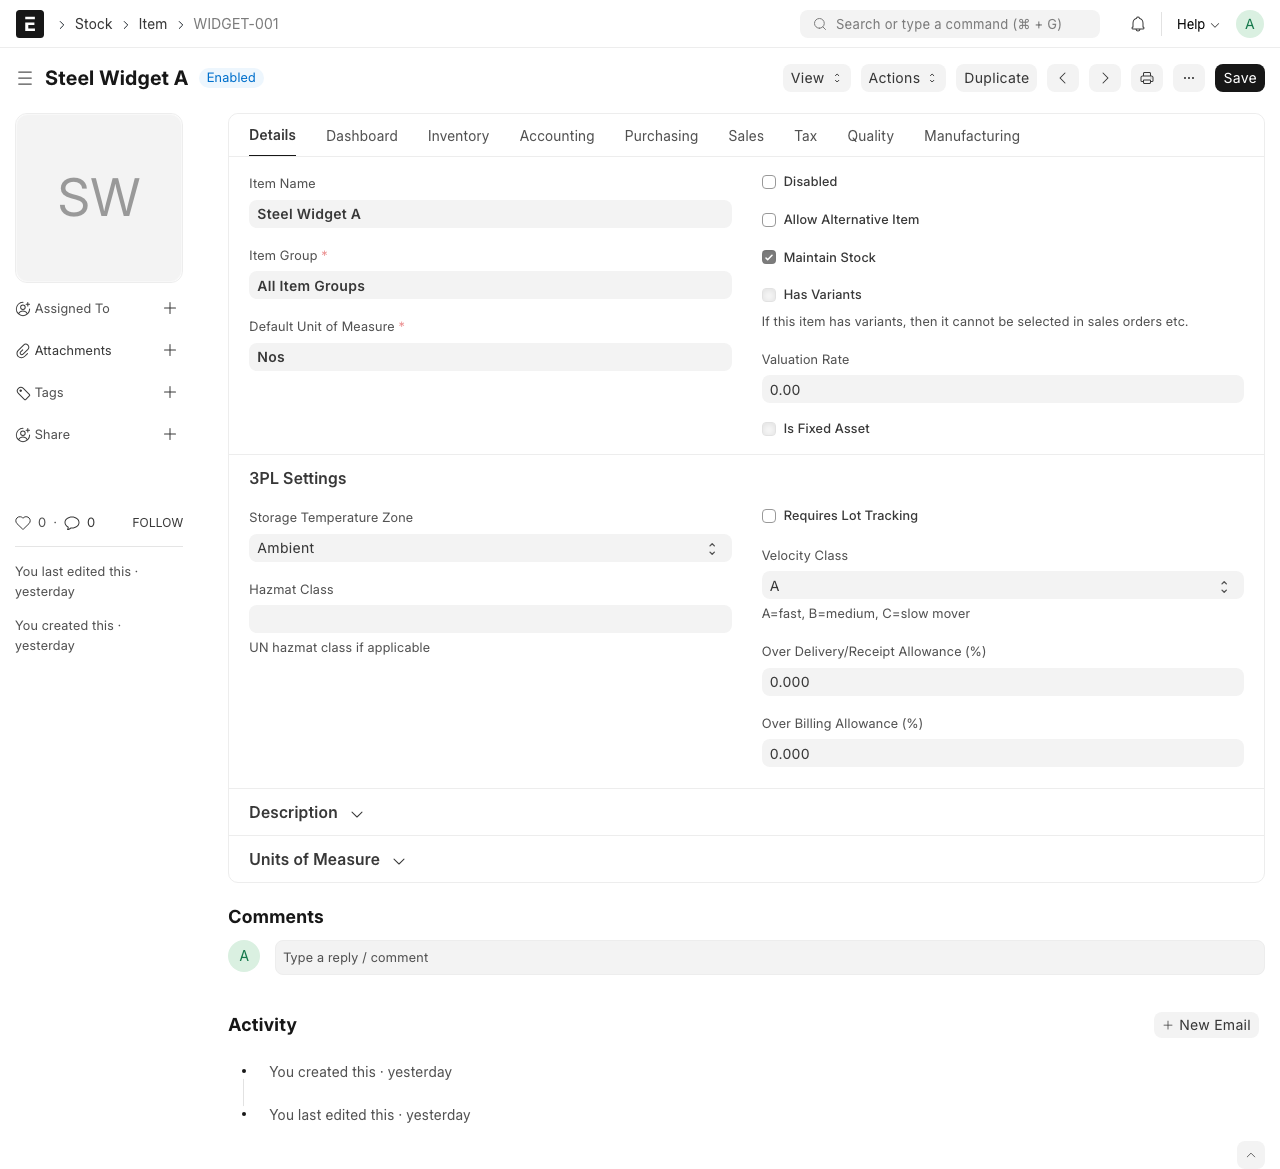Click the notifications bell icon
The height and width of the screenshot is (1169, 1280).
tap(1137, 24)
